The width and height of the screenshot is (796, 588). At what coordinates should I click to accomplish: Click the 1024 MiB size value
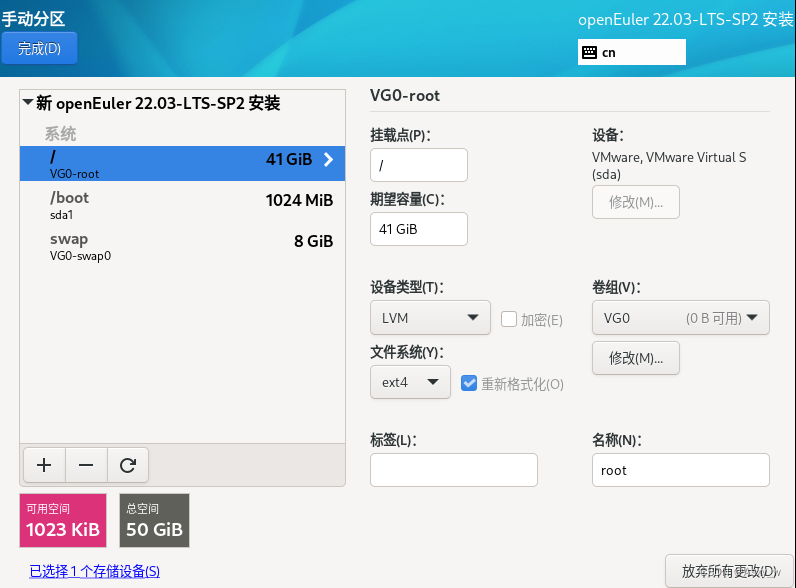click(x=299, y=200)
